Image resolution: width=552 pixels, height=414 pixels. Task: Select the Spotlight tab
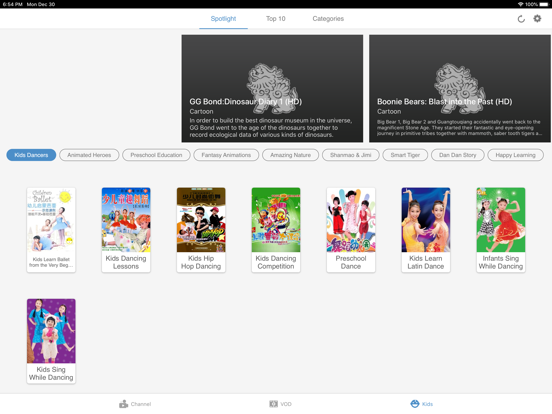point(223,19)
